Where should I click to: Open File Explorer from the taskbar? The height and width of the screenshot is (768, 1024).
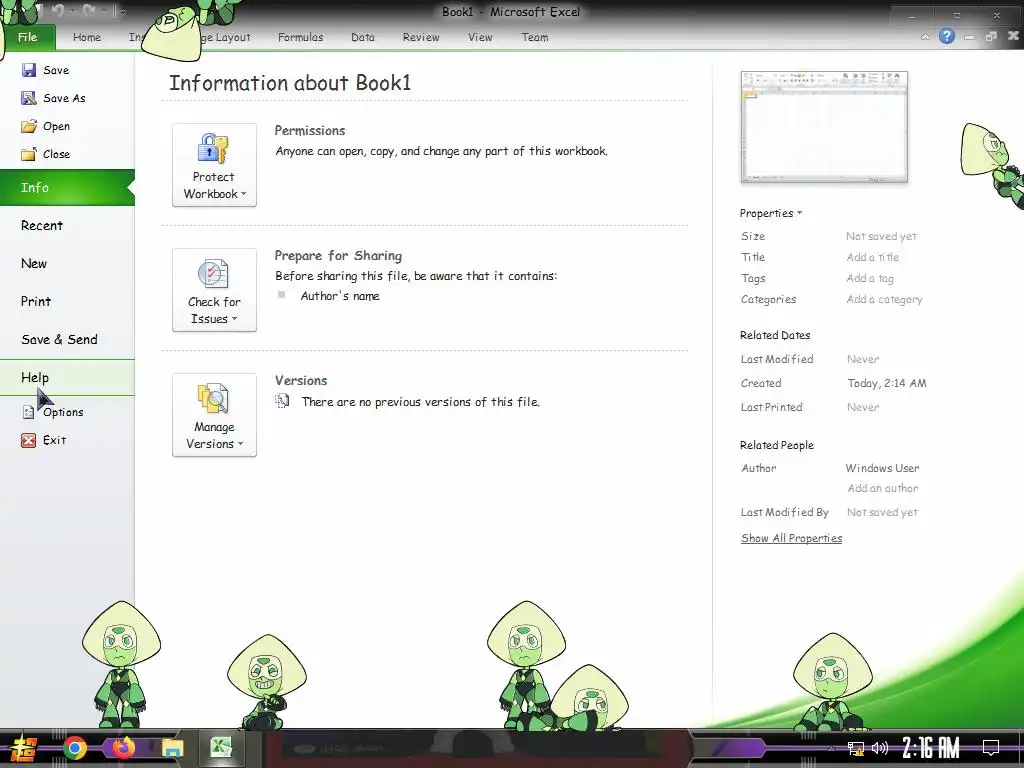coord(172,748)
